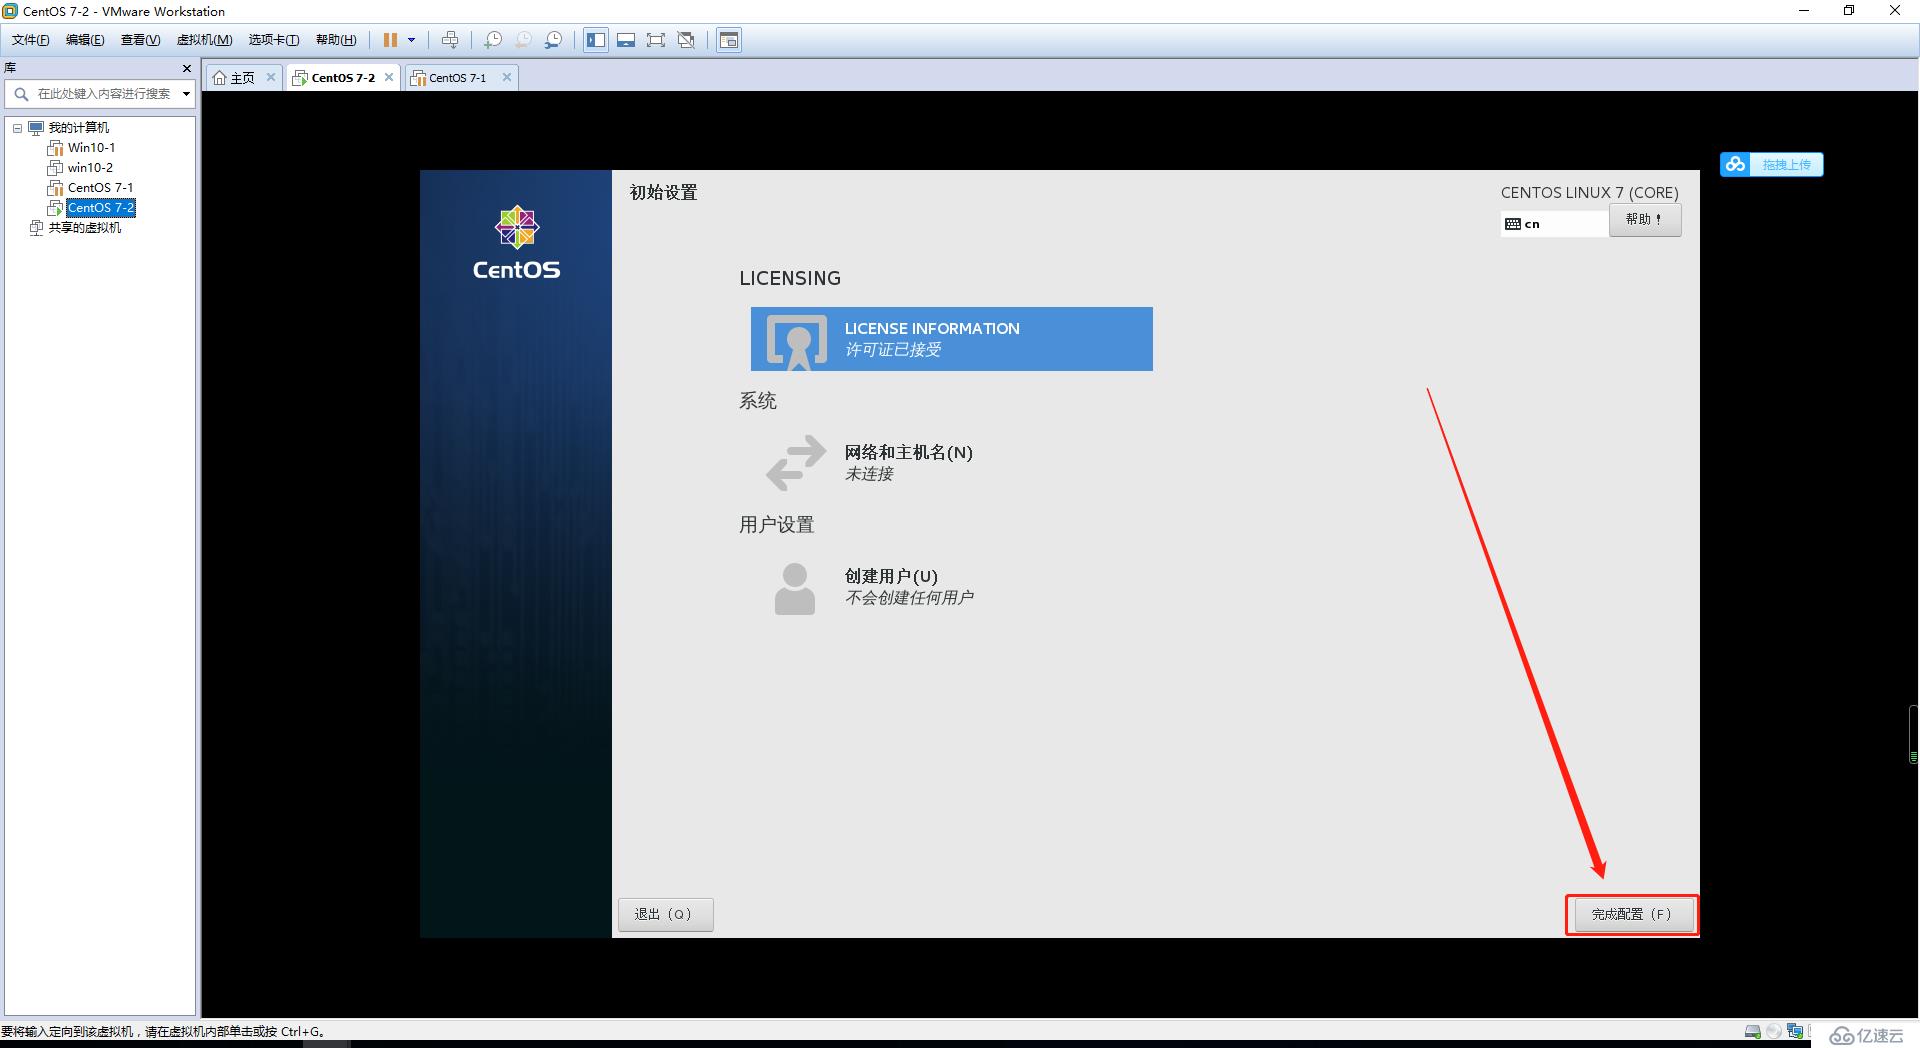This screenshot has width=1920, height=1048.
Task: Click the 退出(Q) button
Action: click(x=666, y=914)
